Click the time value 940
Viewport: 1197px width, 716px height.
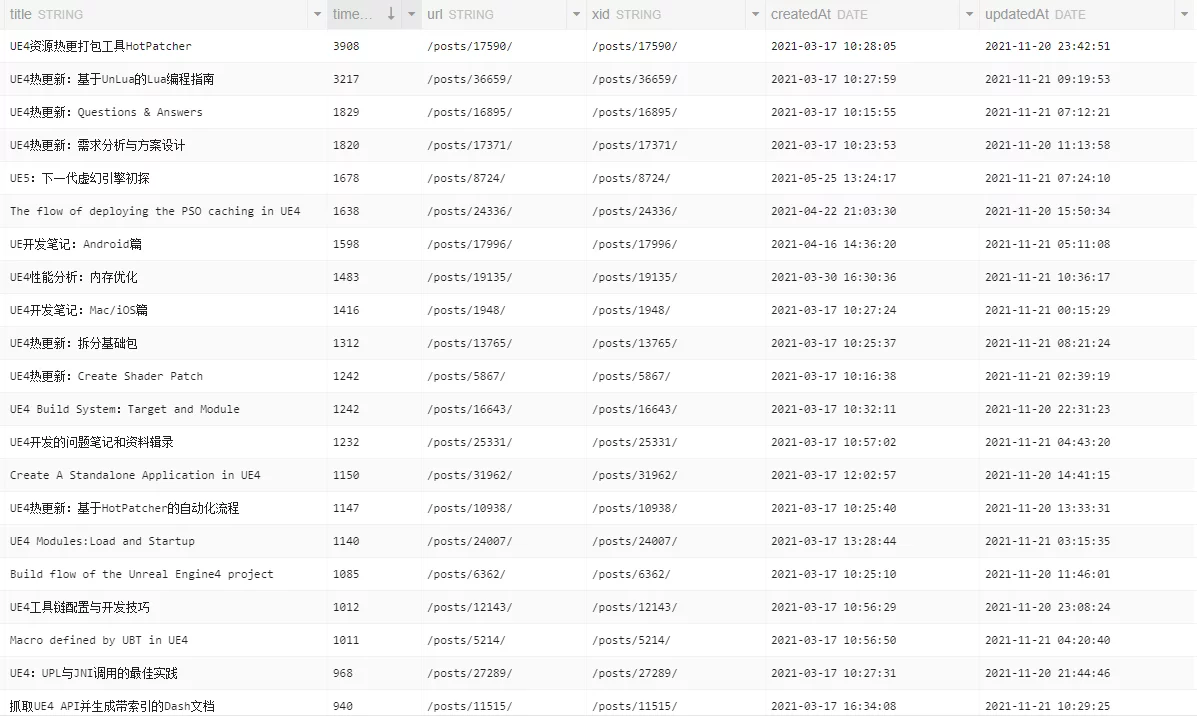pos(343,706)
